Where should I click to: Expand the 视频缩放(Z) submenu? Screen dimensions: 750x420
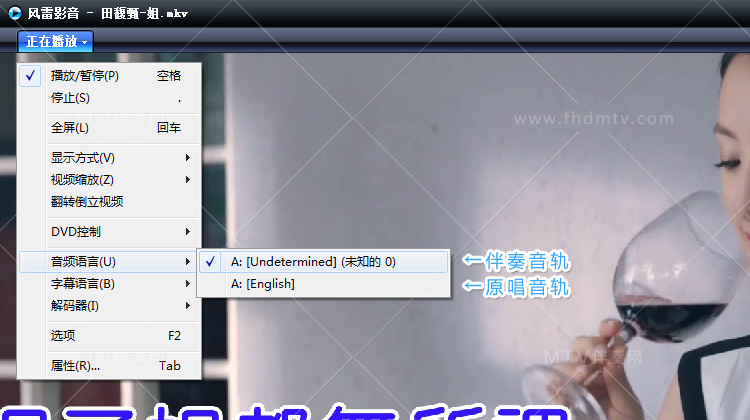(109, 180)
